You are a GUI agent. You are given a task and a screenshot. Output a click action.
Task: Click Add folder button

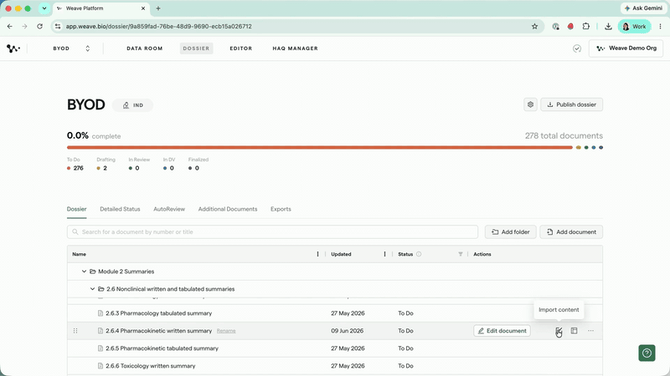coord(511,232)
